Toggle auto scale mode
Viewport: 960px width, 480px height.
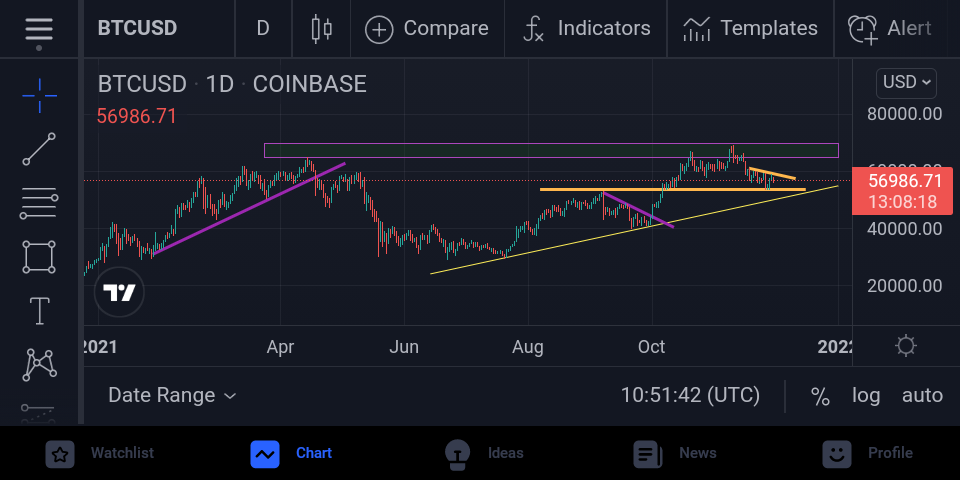click(x=922, y=396)
